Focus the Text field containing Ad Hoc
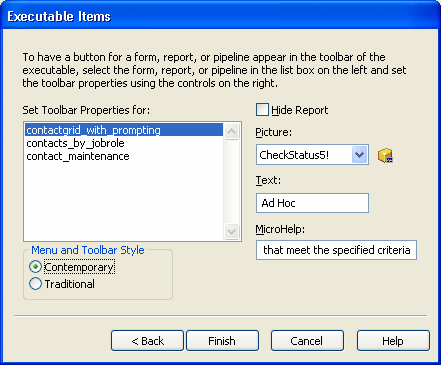Viewport: 441px width, 365px height. (312, 203)
